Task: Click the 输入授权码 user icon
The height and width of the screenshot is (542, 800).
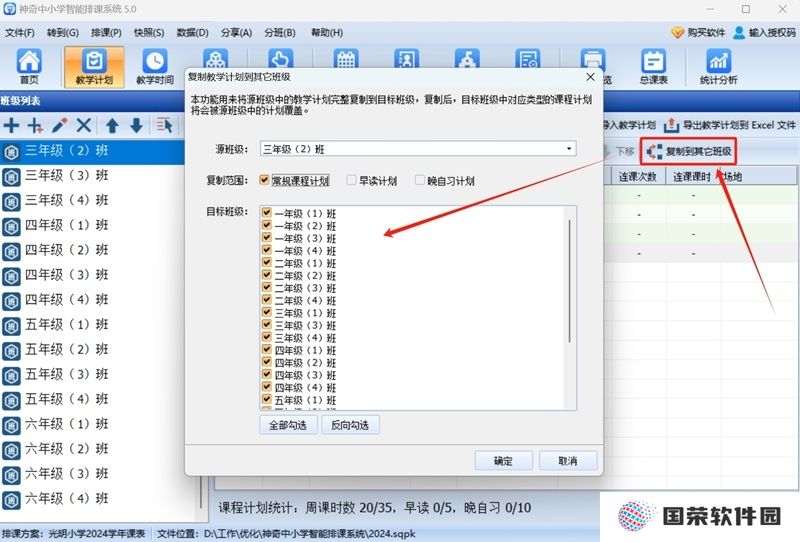Action: click(x=739, y=33)
